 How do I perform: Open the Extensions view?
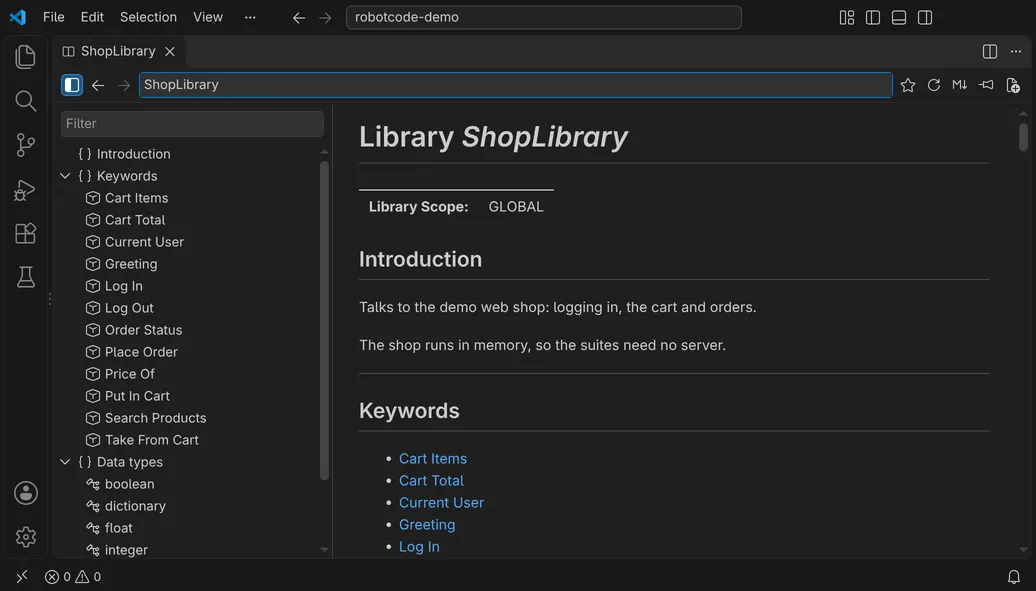tap(25, 233)
